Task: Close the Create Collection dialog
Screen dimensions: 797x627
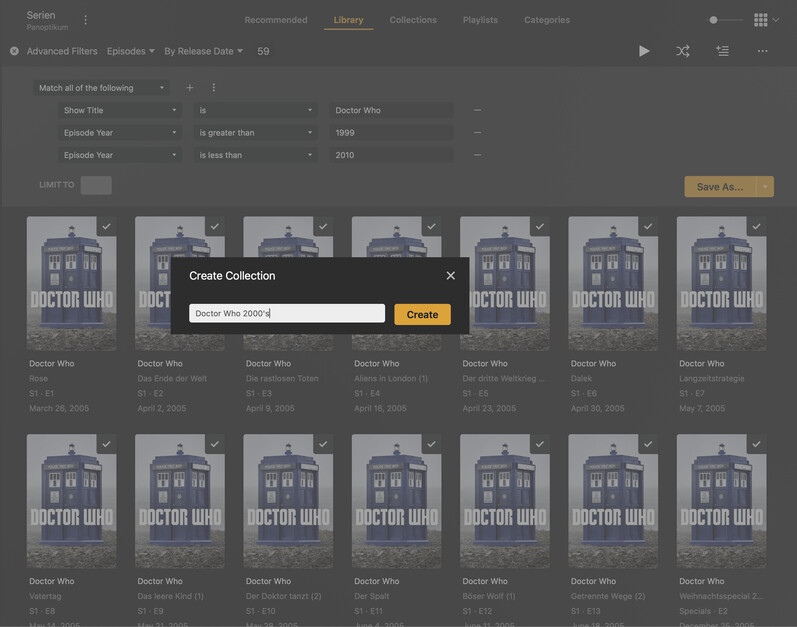Action: tap(450, 275)
